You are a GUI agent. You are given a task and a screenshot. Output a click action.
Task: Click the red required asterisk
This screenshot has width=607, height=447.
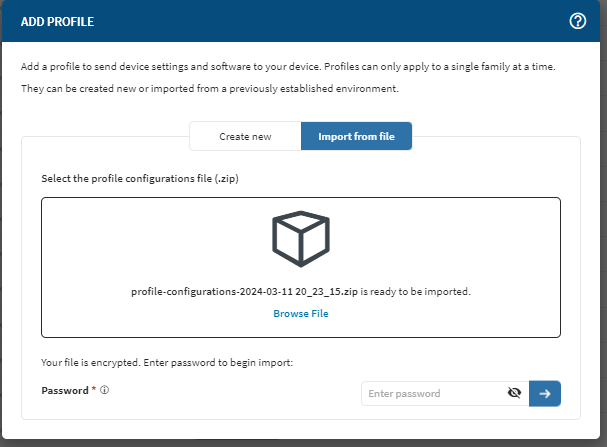point(94,390)
